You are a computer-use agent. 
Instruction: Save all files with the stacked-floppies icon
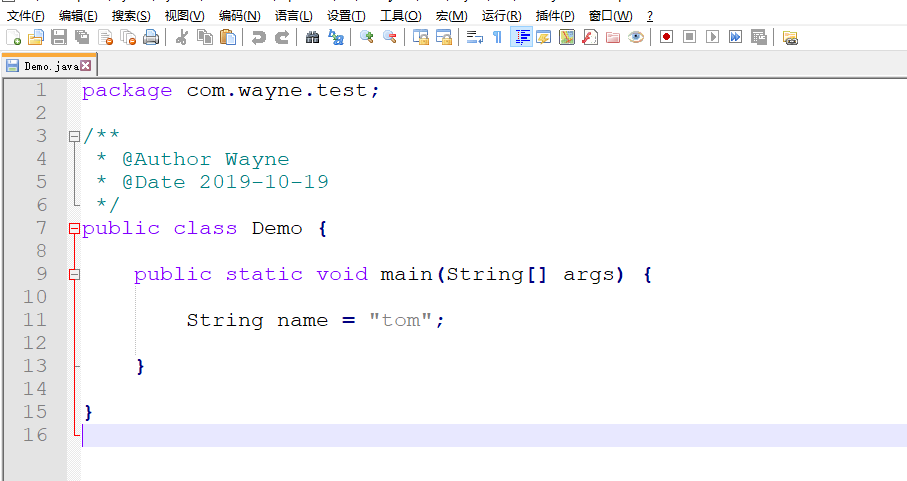[82, 38]
